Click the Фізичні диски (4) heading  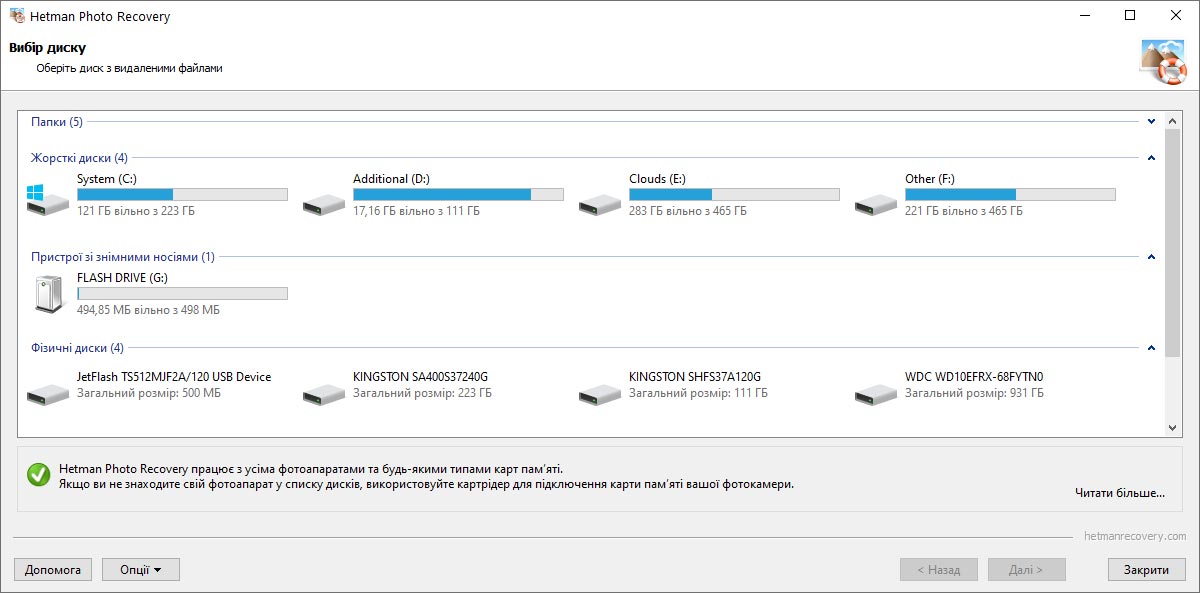77,348
